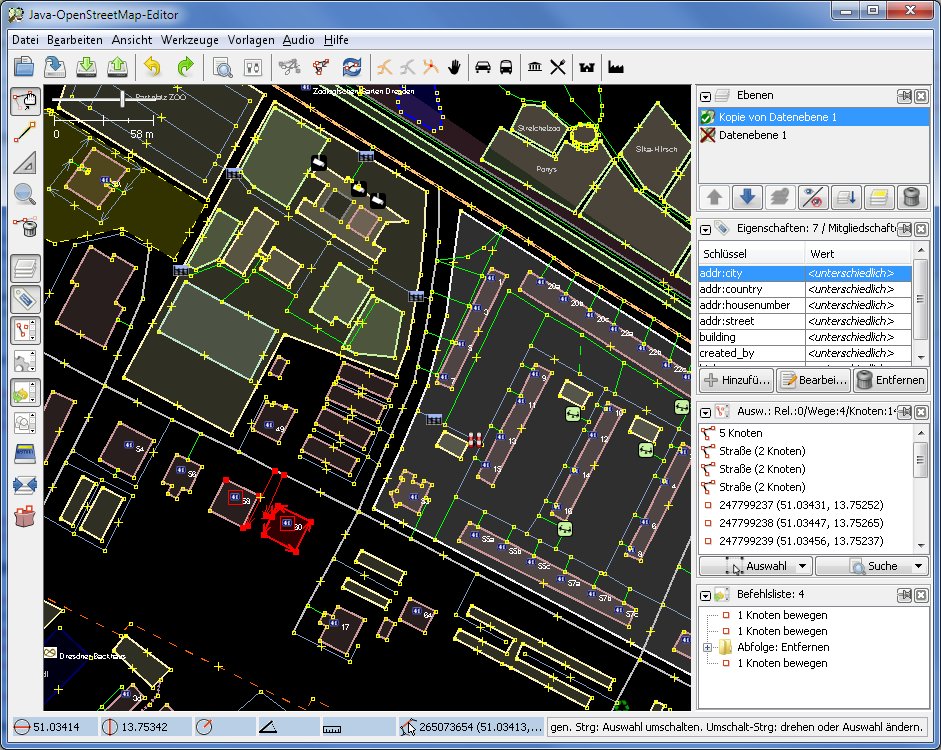Toggle the layers panel button in the sidebar
941x750 pixels.
25,267
